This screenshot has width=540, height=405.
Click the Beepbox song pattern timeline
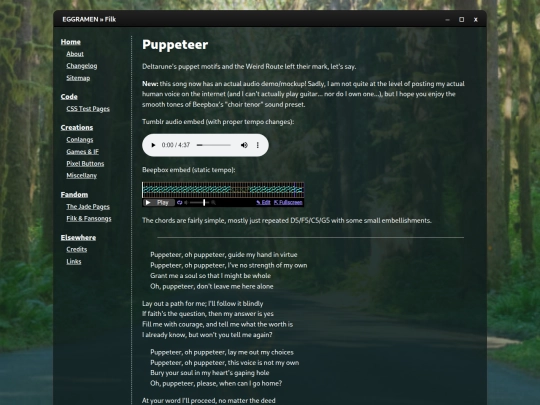pyautogui.click(x=223, y=190)
